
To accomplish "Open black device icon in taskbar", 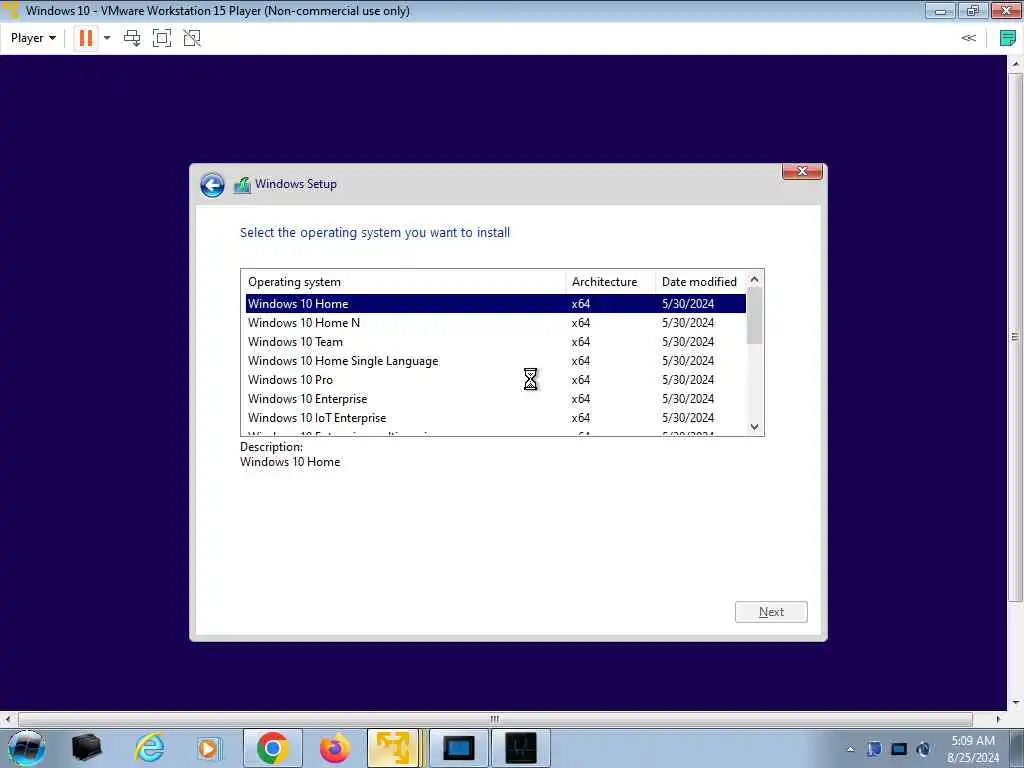I will tap(86, 748).
